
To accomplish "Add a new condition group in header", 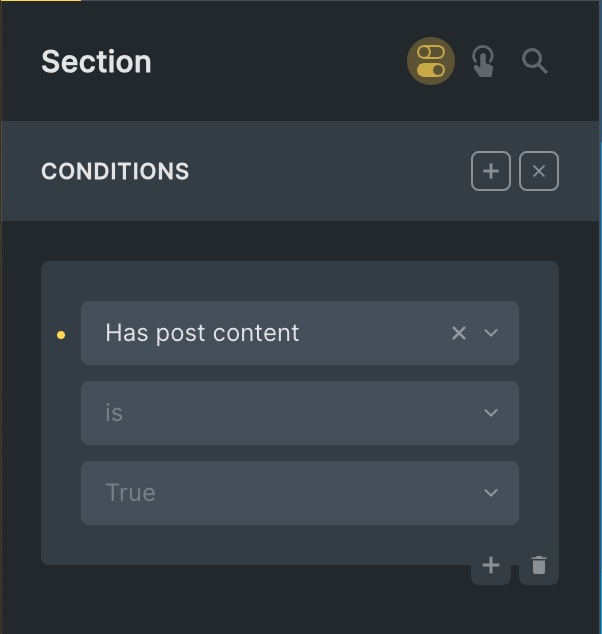I will pyautogui.click(x=491, y=171).
